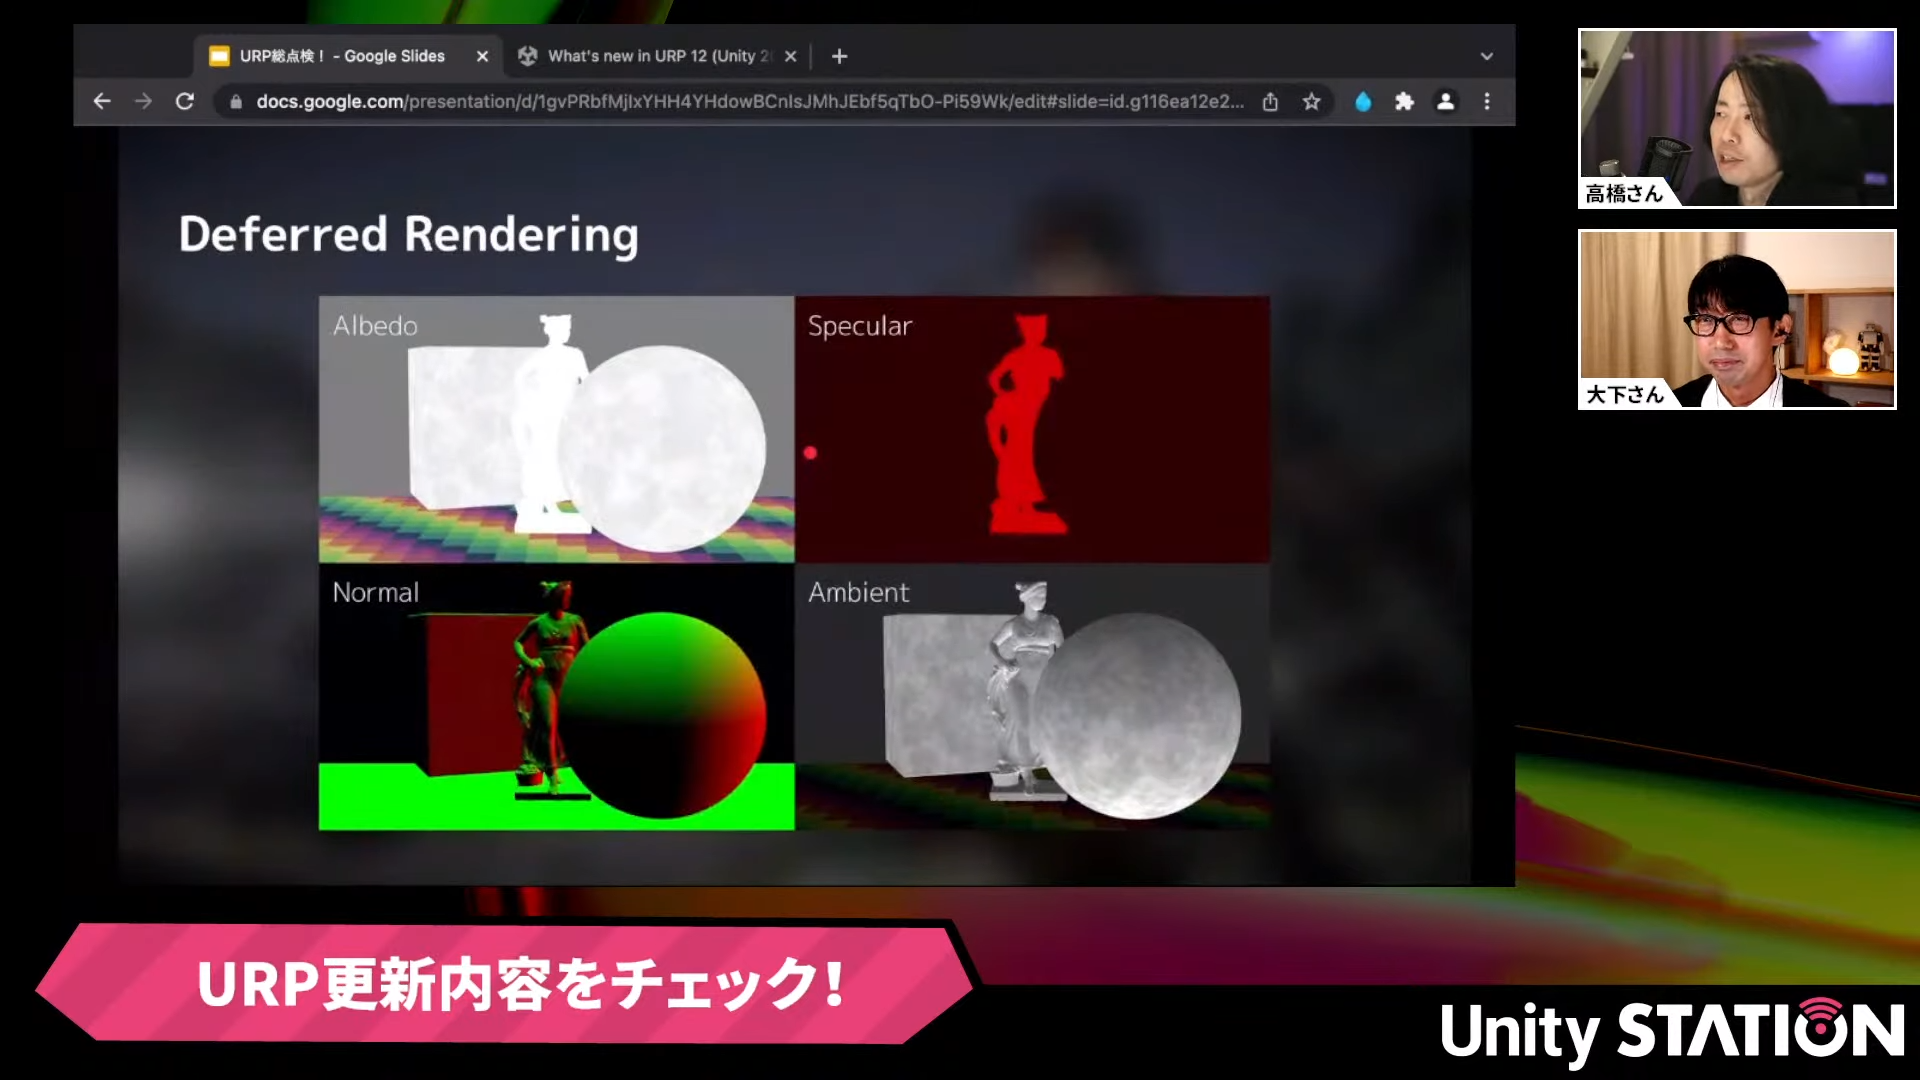Image resolution: width=1920 pixels, height=1080 pixels.
Task: Click inside the address bar URL
Action: [x=700, y=101]
